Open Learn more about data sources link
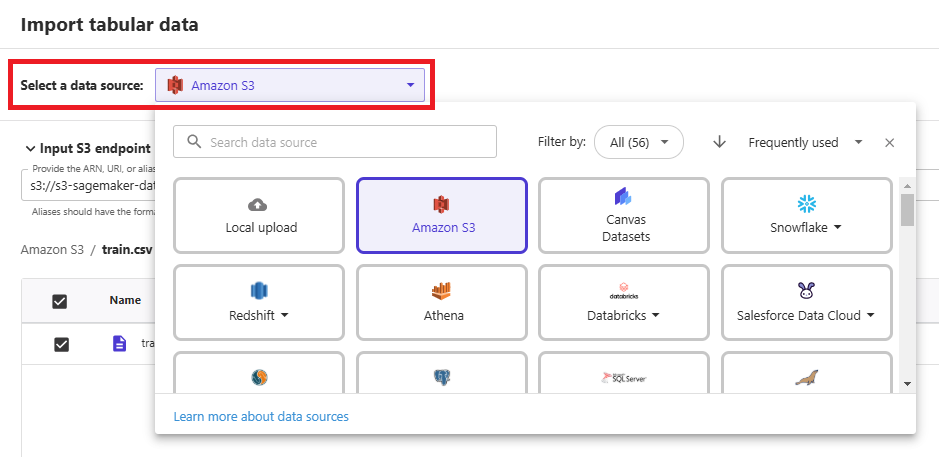The height and width of the screenshot is (457, 939). [261, 416]
